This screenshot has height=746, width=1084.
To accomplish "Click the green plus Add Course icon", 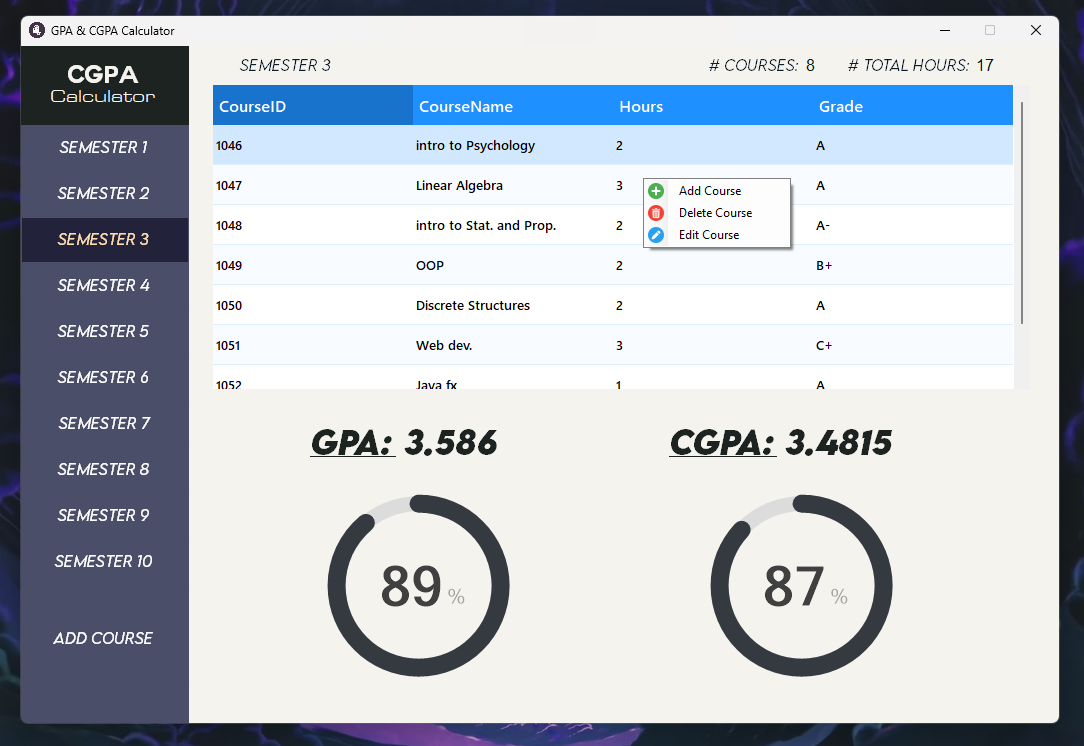I will click(x=655, y=190).
